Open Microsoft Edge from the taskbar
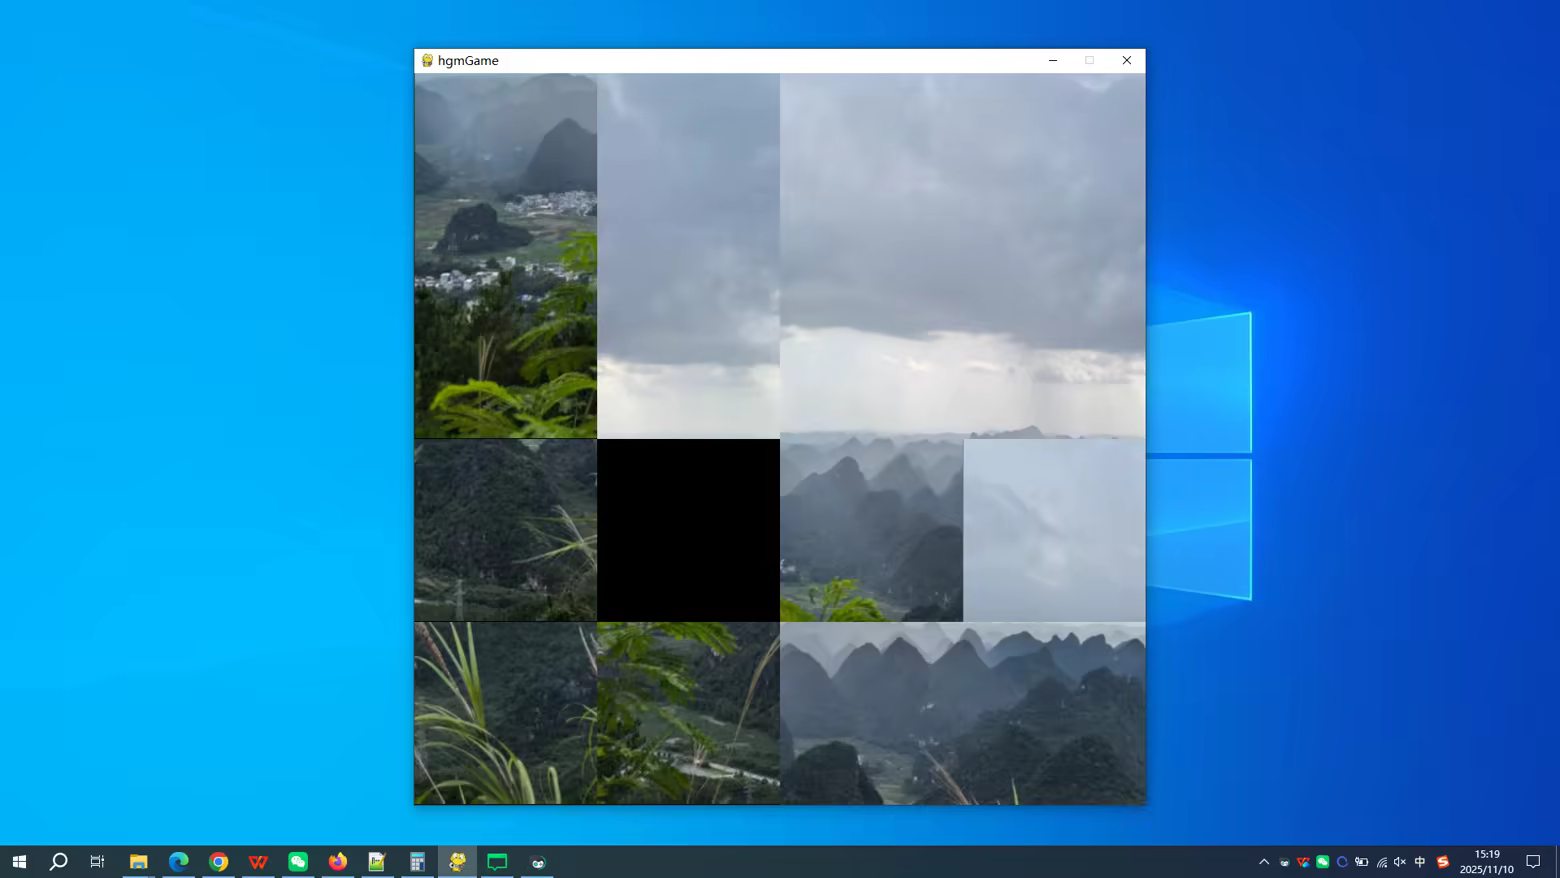 click(x=178, y=861)
